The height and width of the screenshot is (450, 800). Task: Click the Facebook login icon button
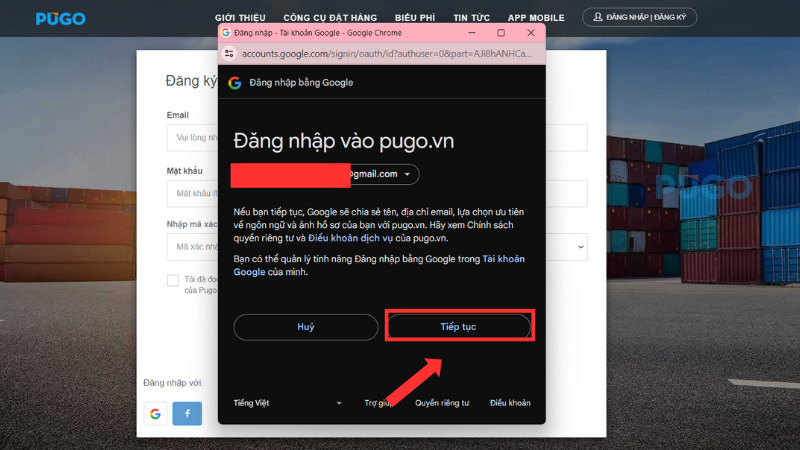click(187, 412)
